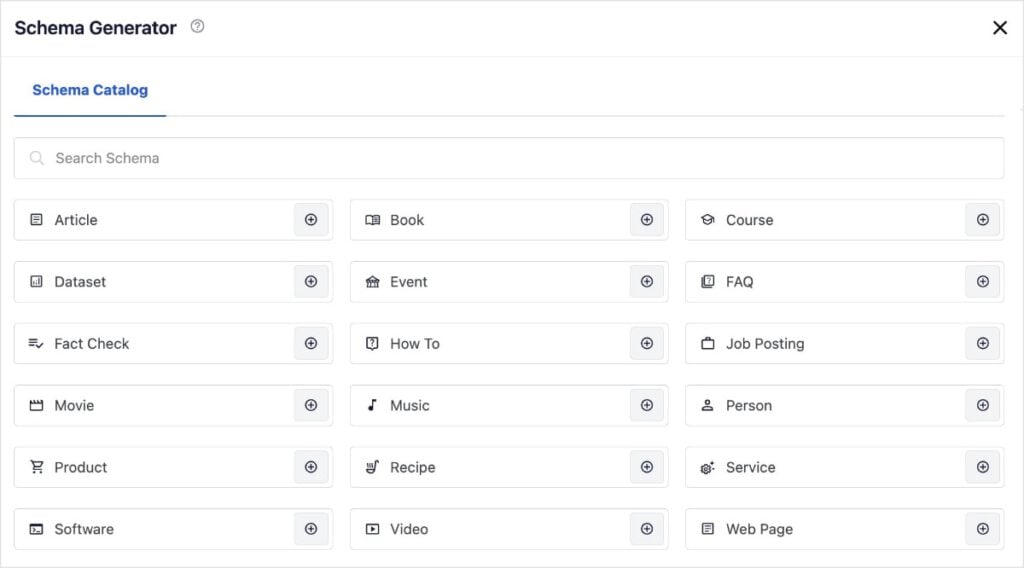The width and height of the screenshot is (1024, 568).
Task: Add the Recipe schema with its plus icon
Action: point(647,467)
